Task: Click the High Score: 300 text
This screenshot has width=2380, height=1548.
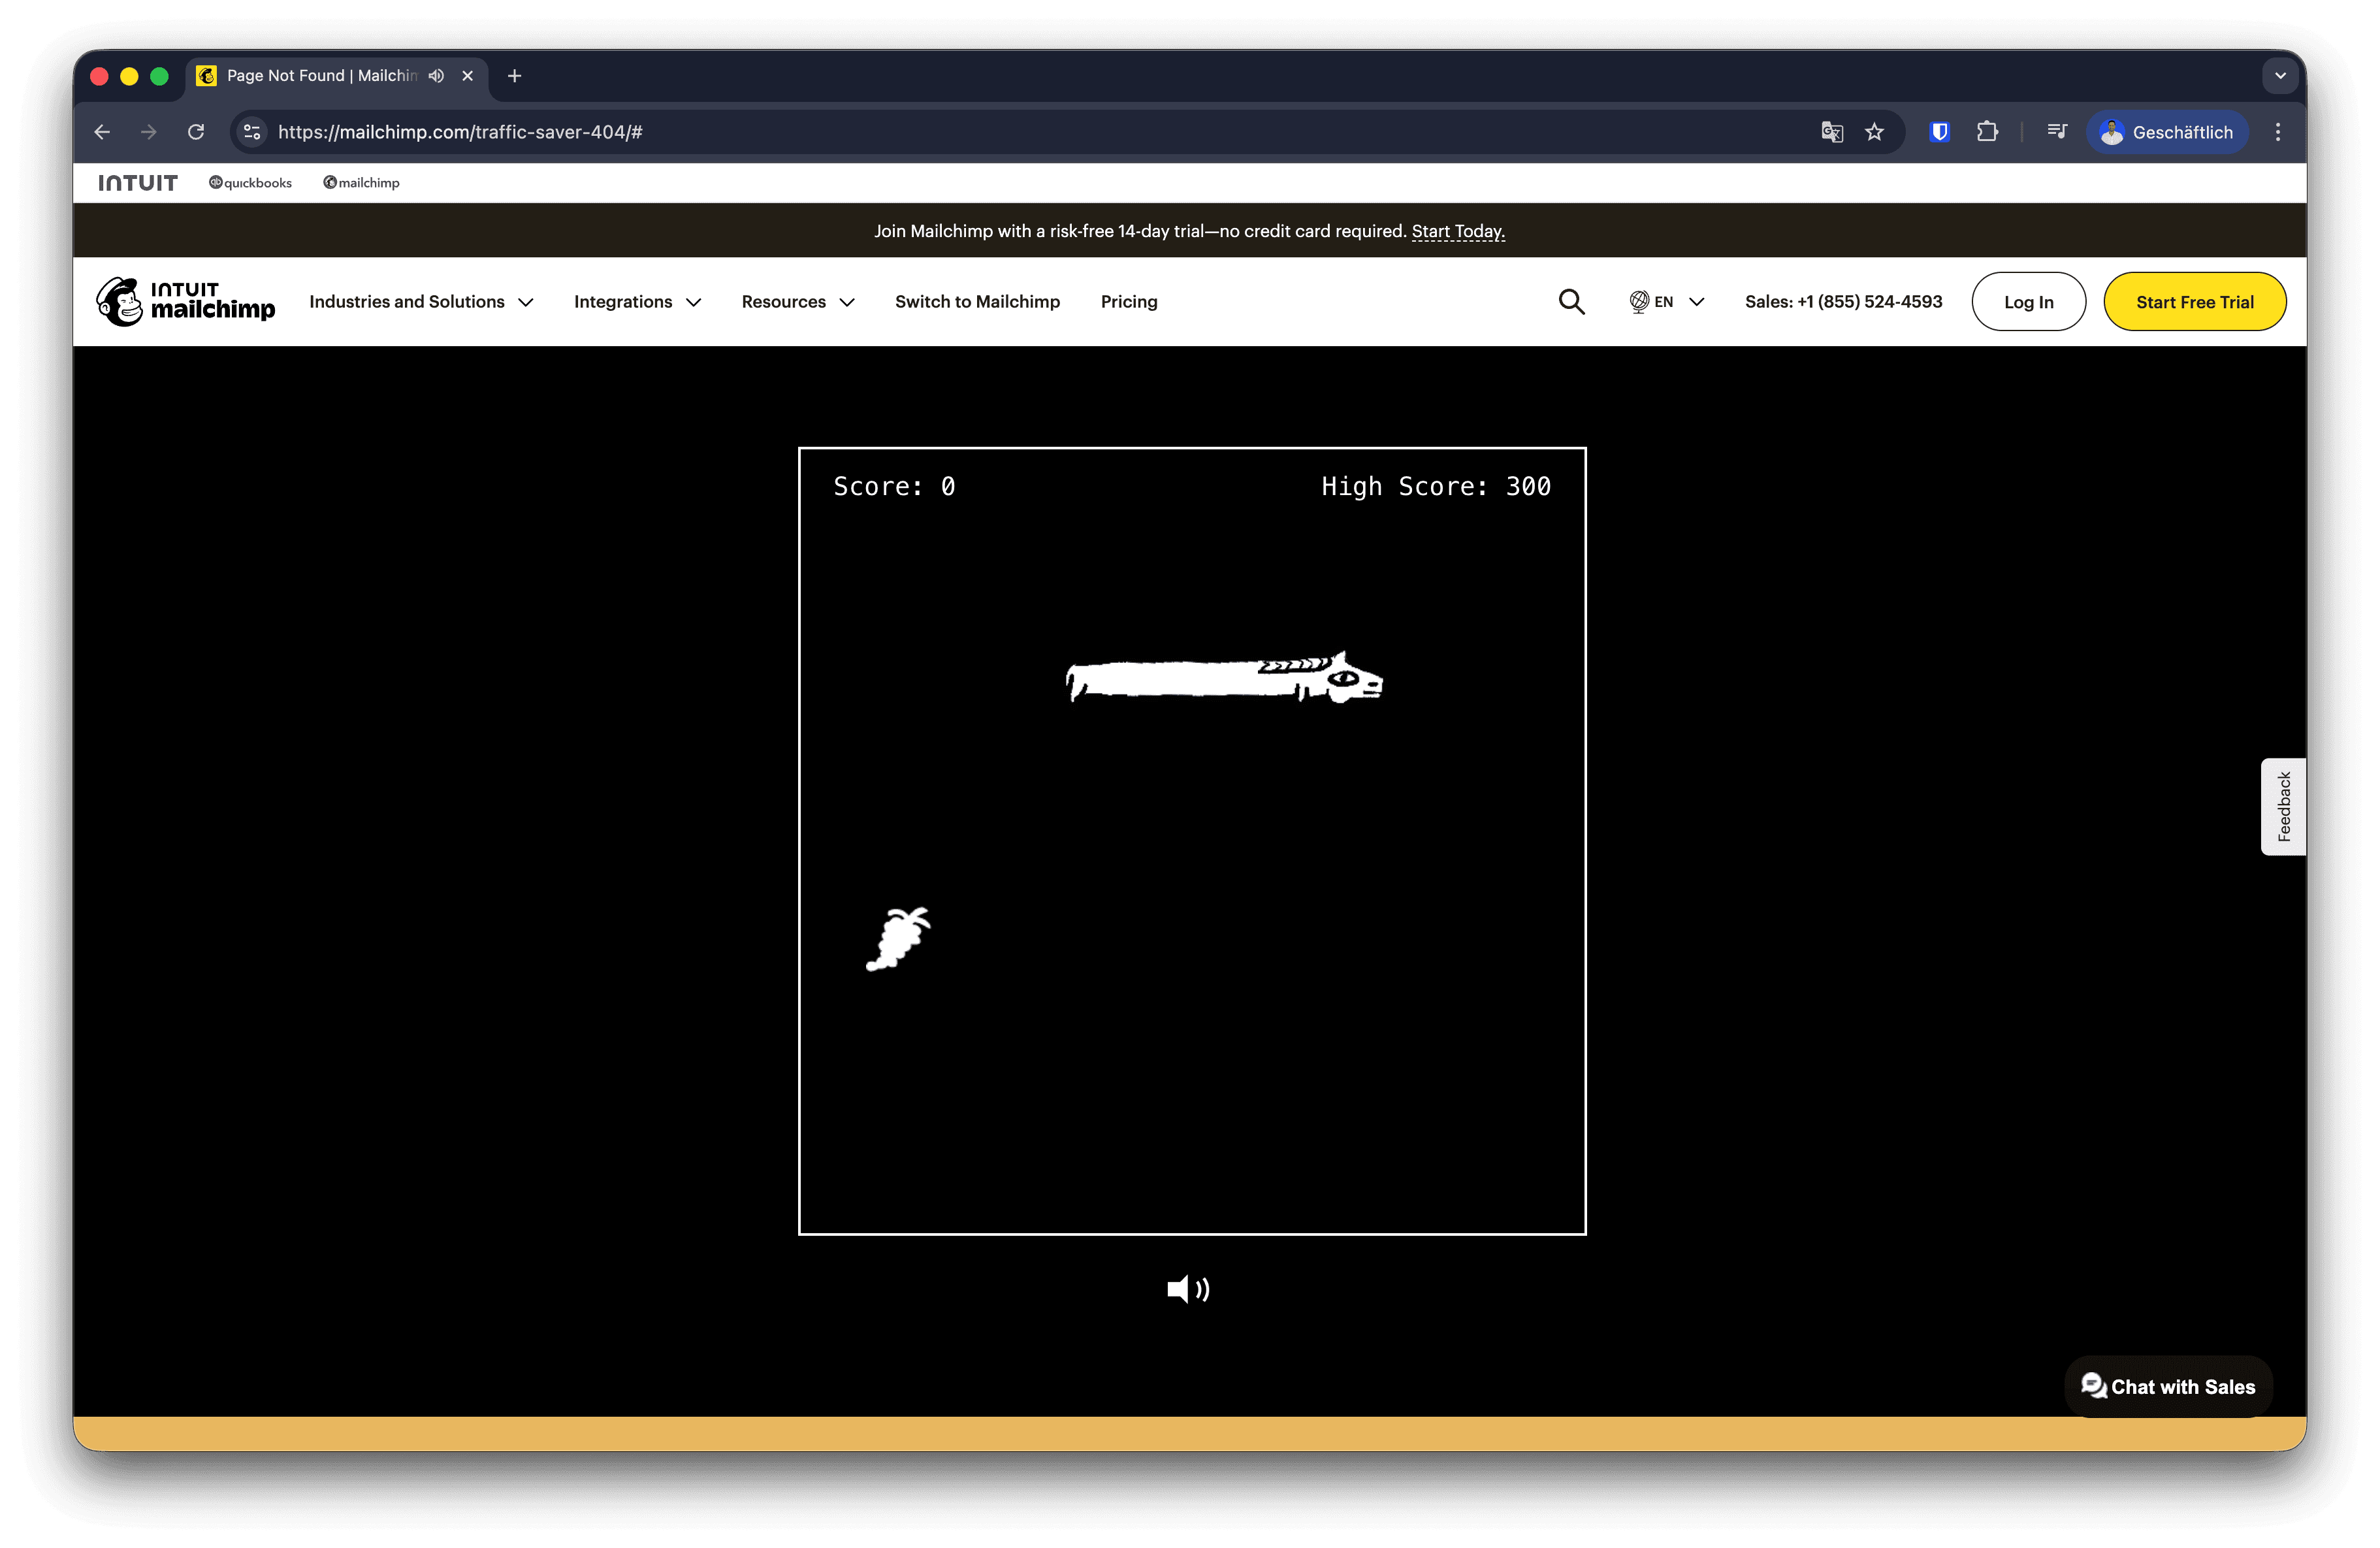Action: pyautogui.click(x=1436, y=487)
